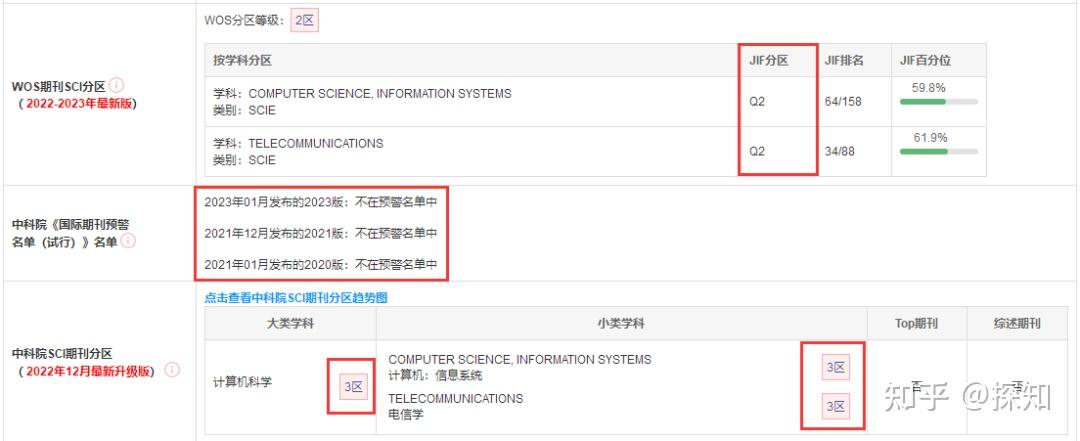
Task: Click the JIF百分位 column header
Action: pyautogui.click(x=925, y=61)
